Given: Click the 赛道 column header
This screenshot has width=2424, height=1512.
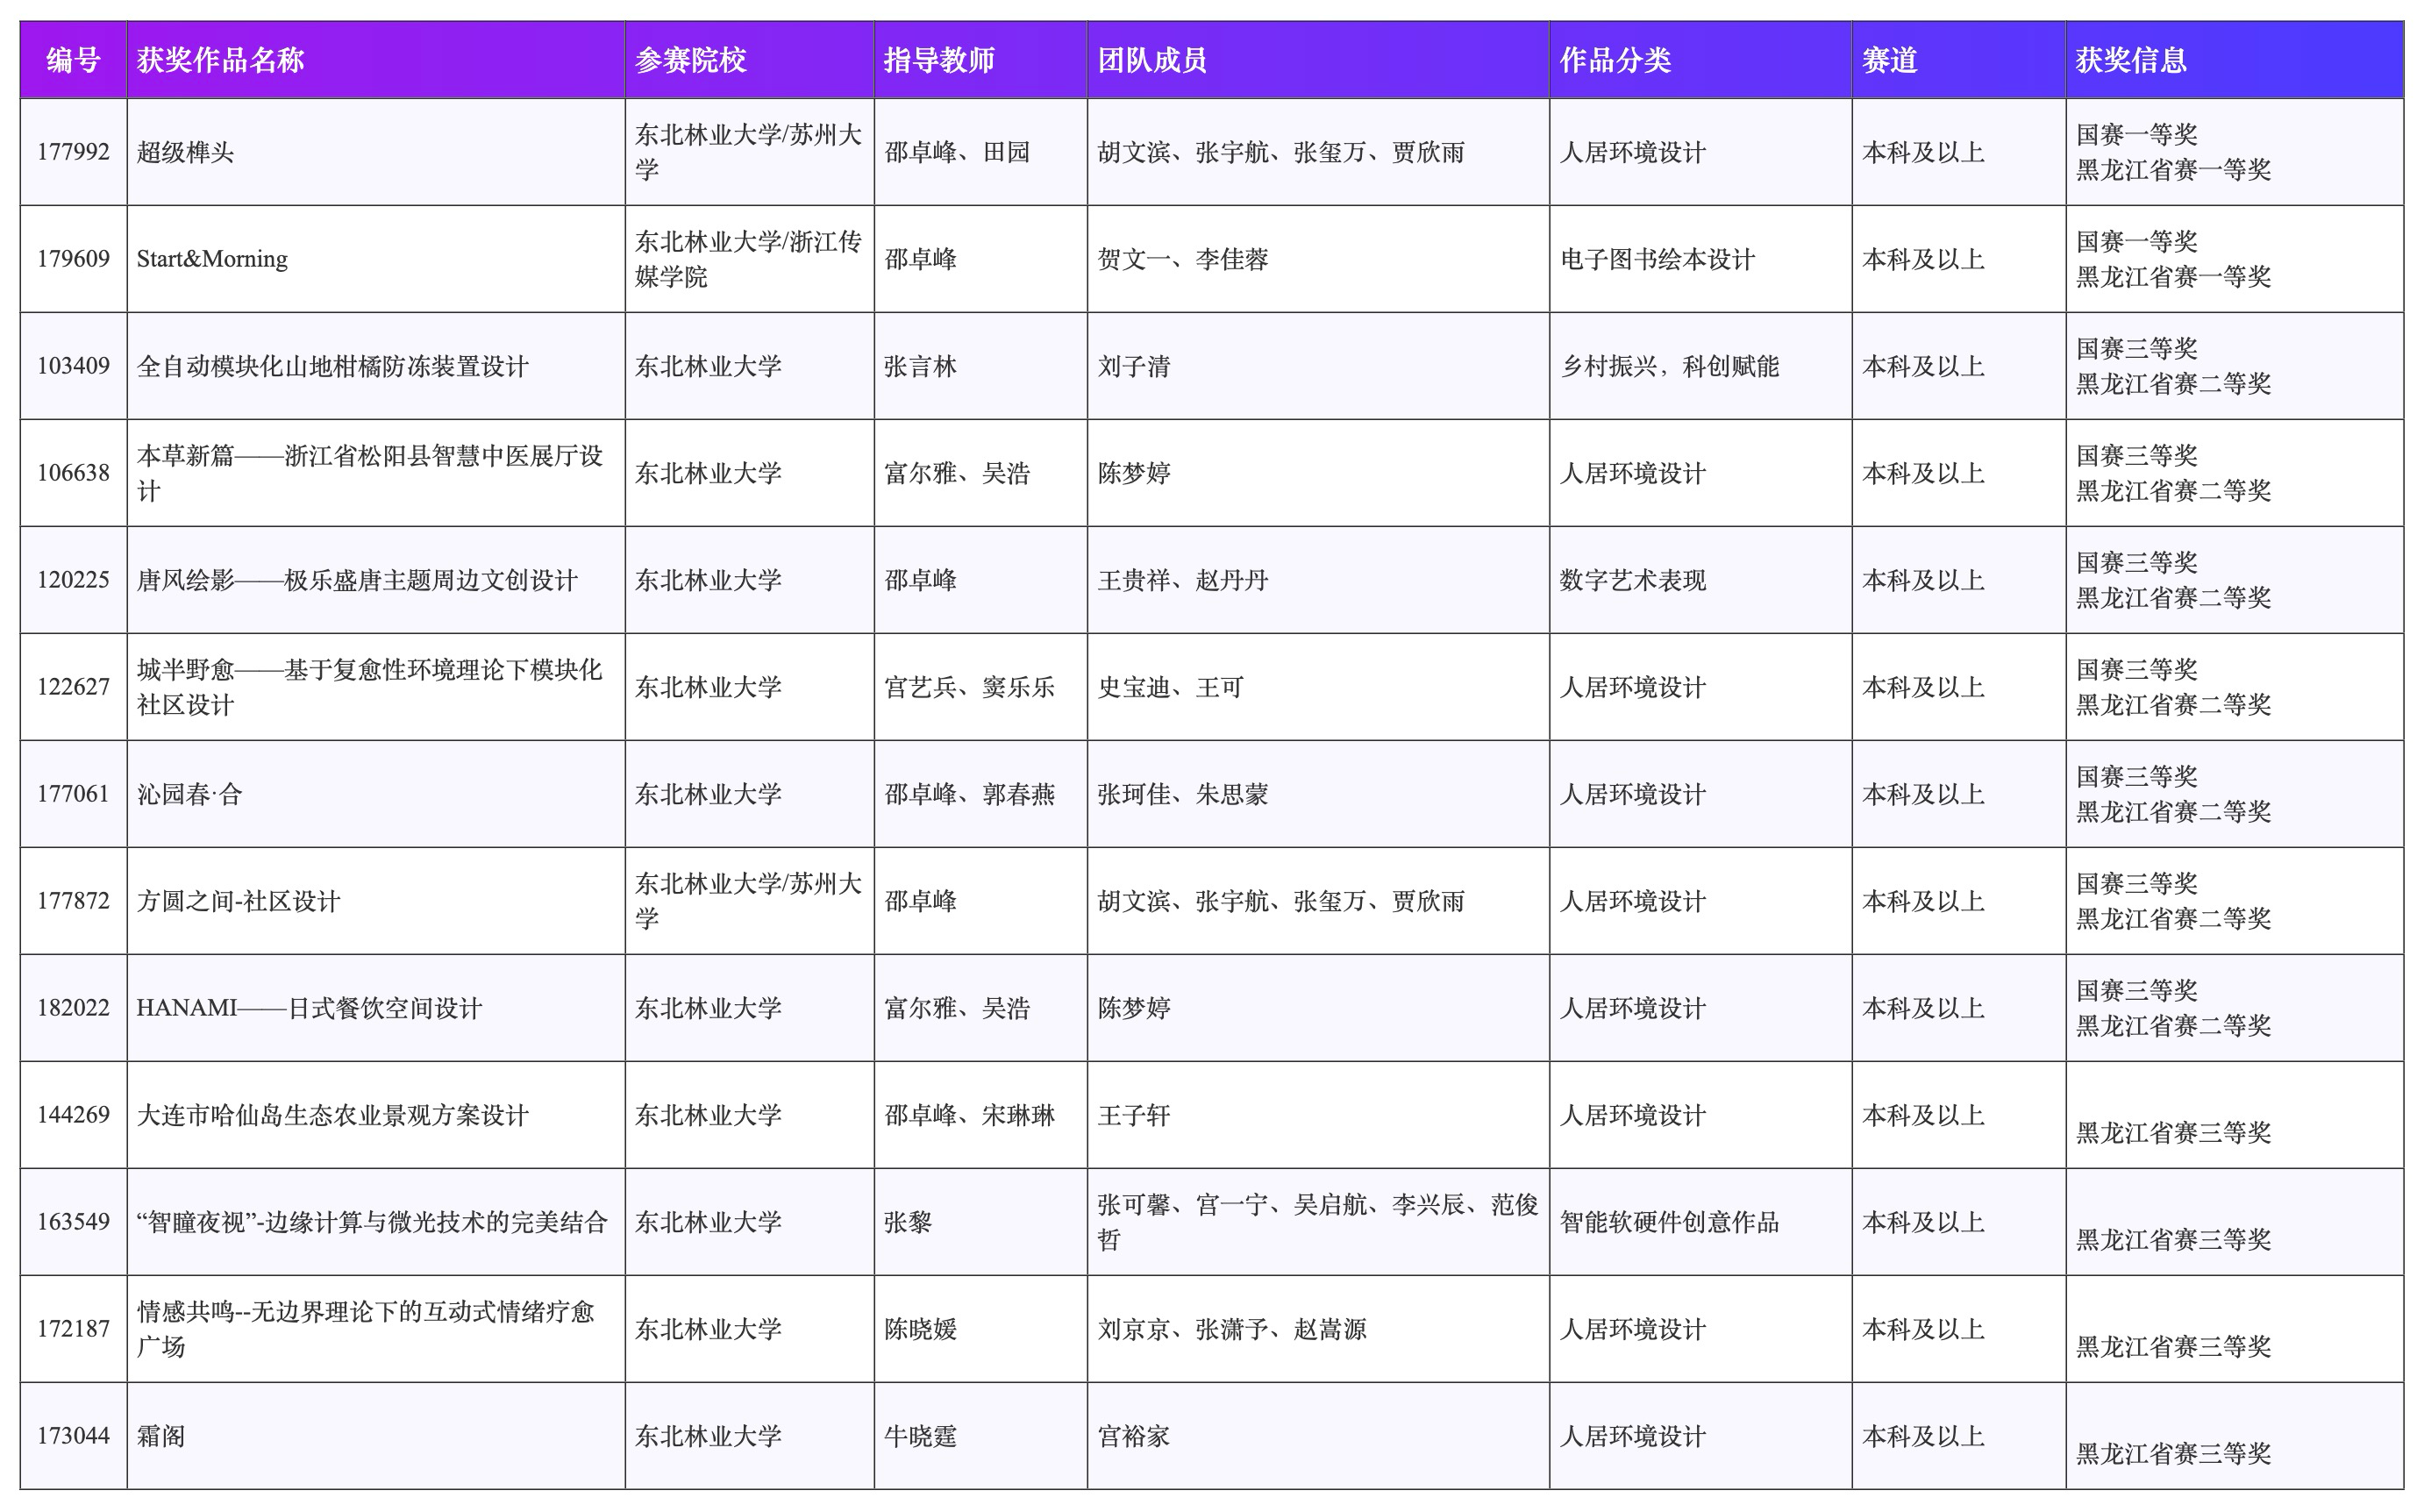Looking at the screenshot, I should [x=1889, y=60].
